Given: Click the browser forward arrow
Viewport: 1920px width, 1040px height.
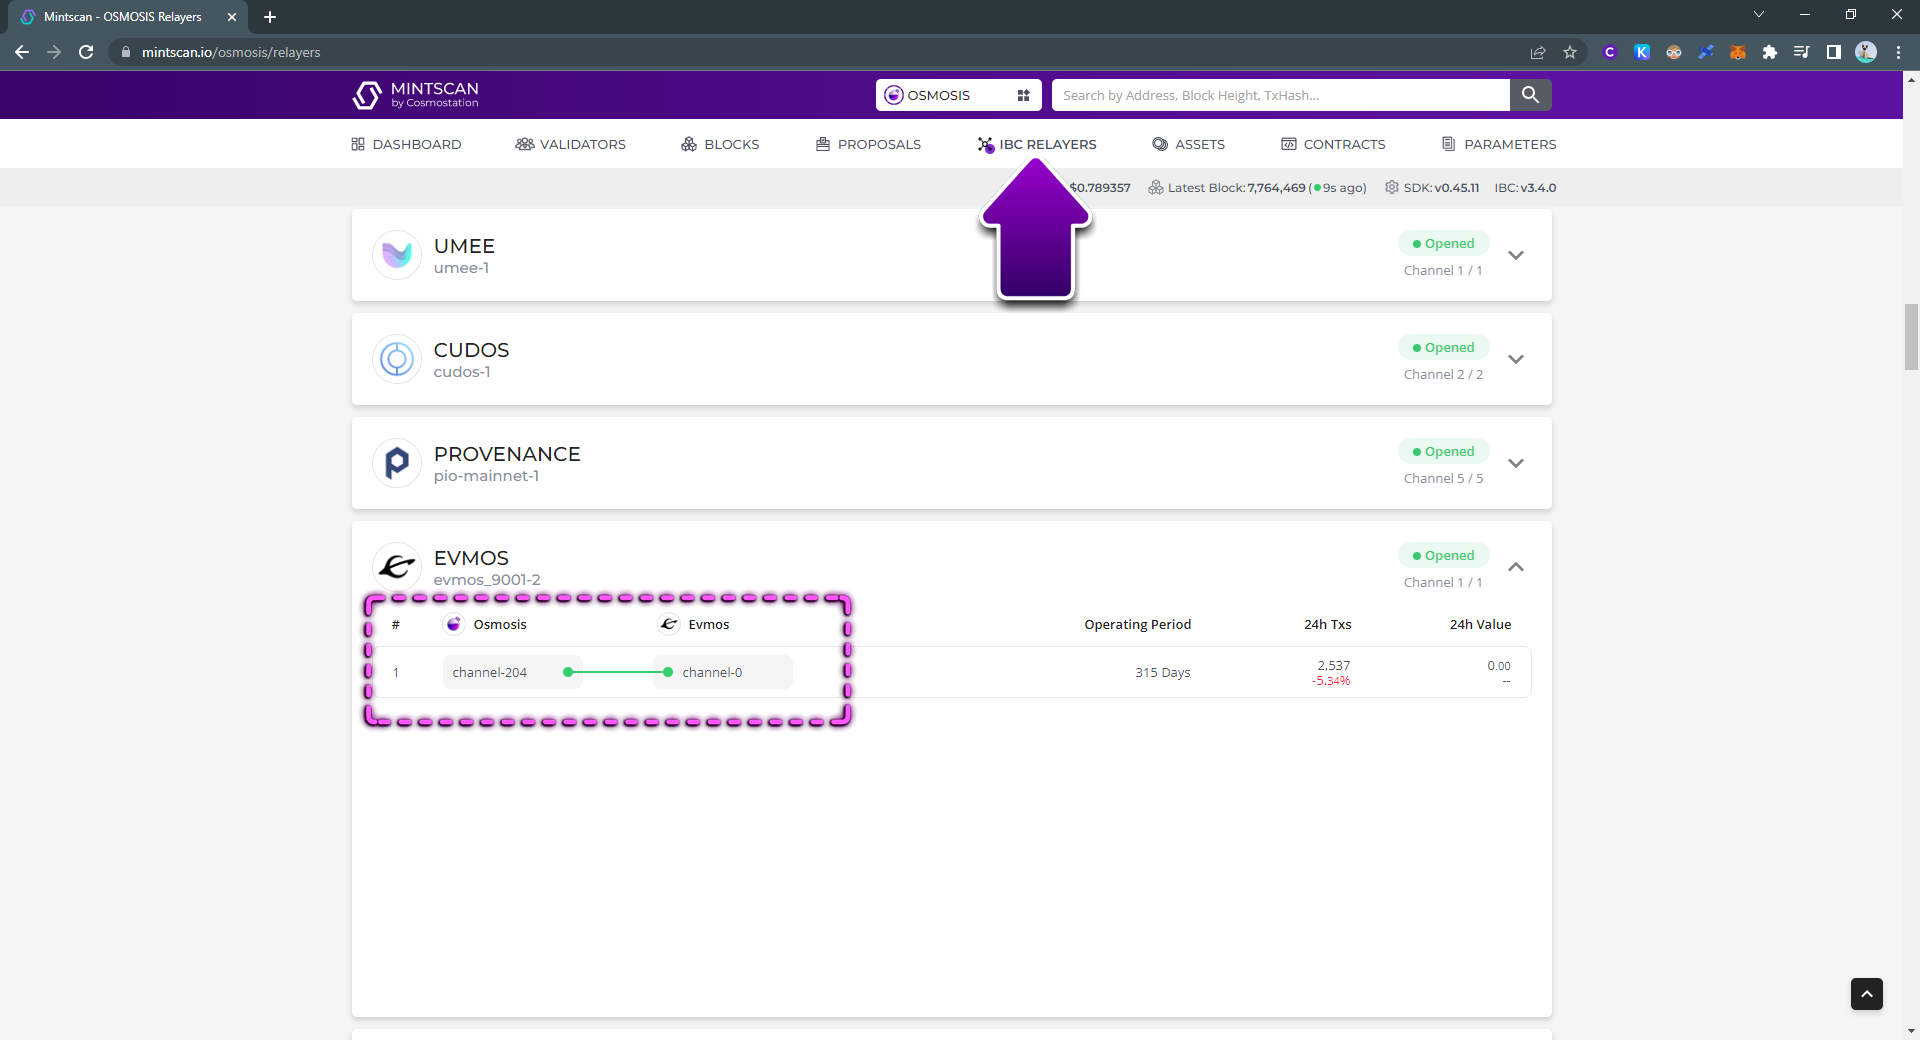Looking at the screenshot, I should (54, 52).
